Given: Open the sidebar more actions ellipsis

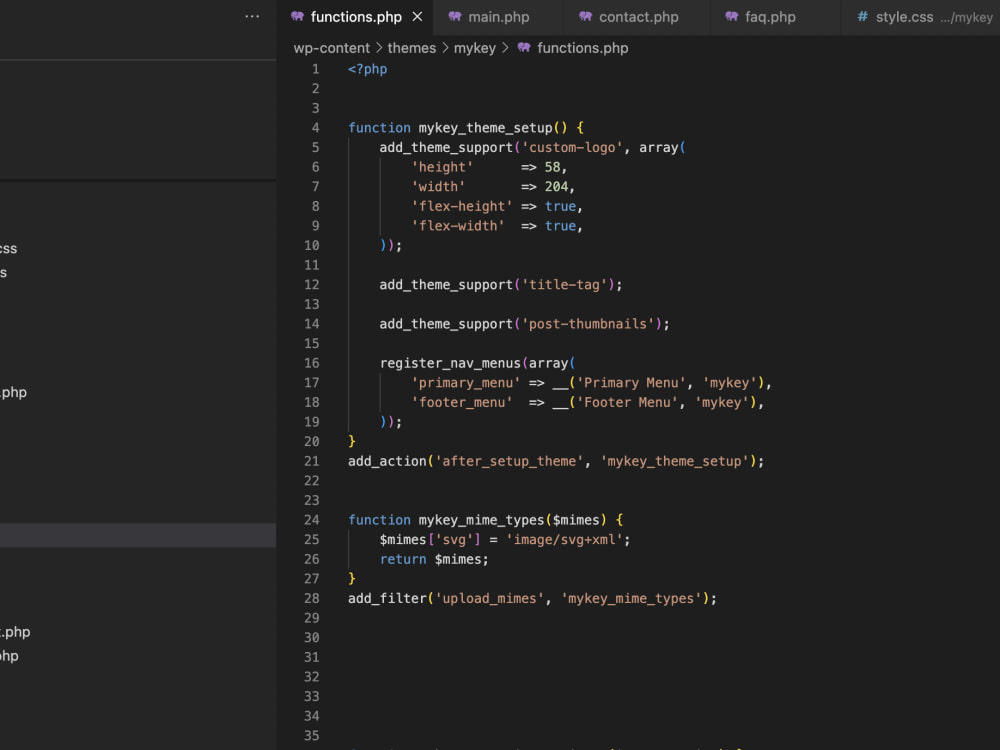Looking at the screenshot, I should tap(252, 17).
